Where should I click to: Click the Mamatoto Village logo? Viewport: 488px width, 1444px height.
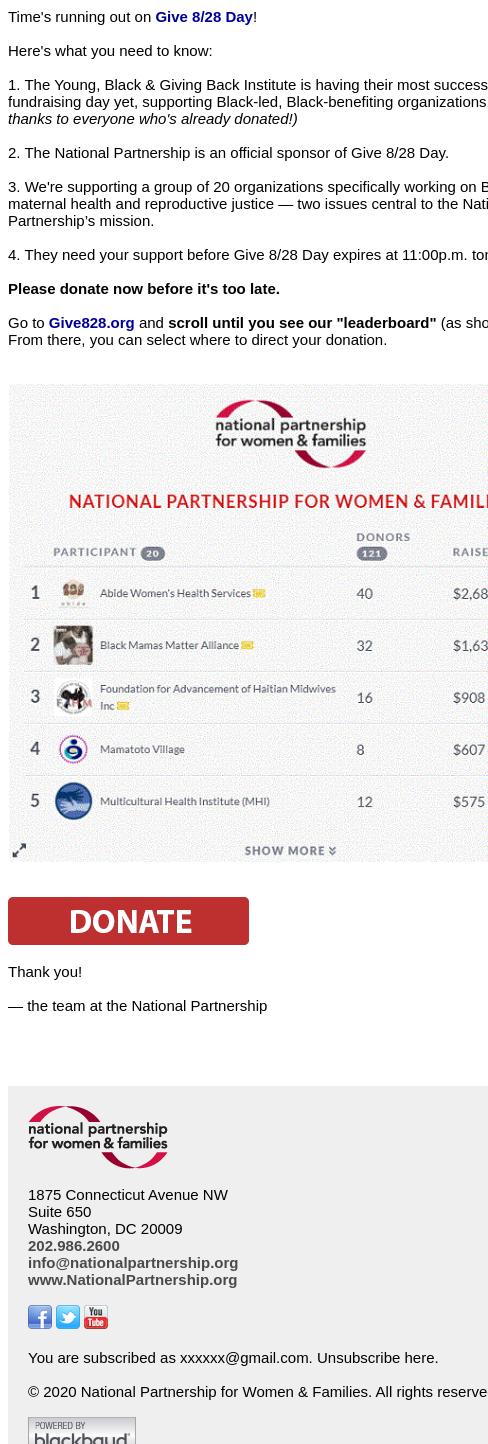point(73,749)
